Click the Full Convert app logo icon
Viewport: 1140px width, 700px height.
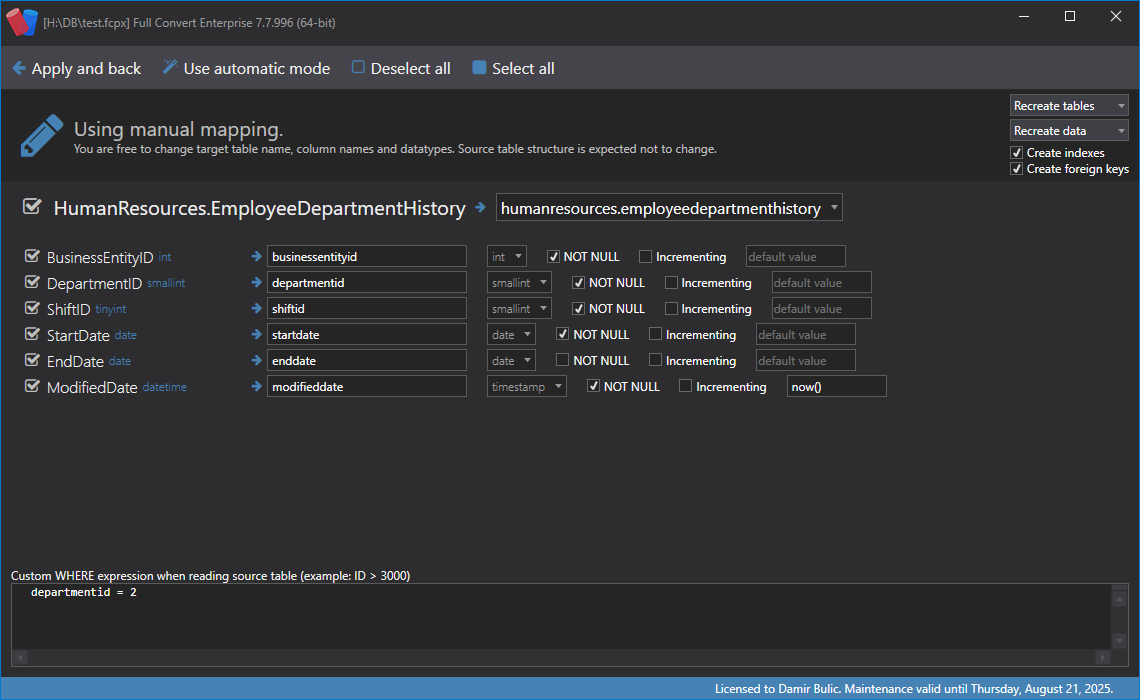coord(21,21)
